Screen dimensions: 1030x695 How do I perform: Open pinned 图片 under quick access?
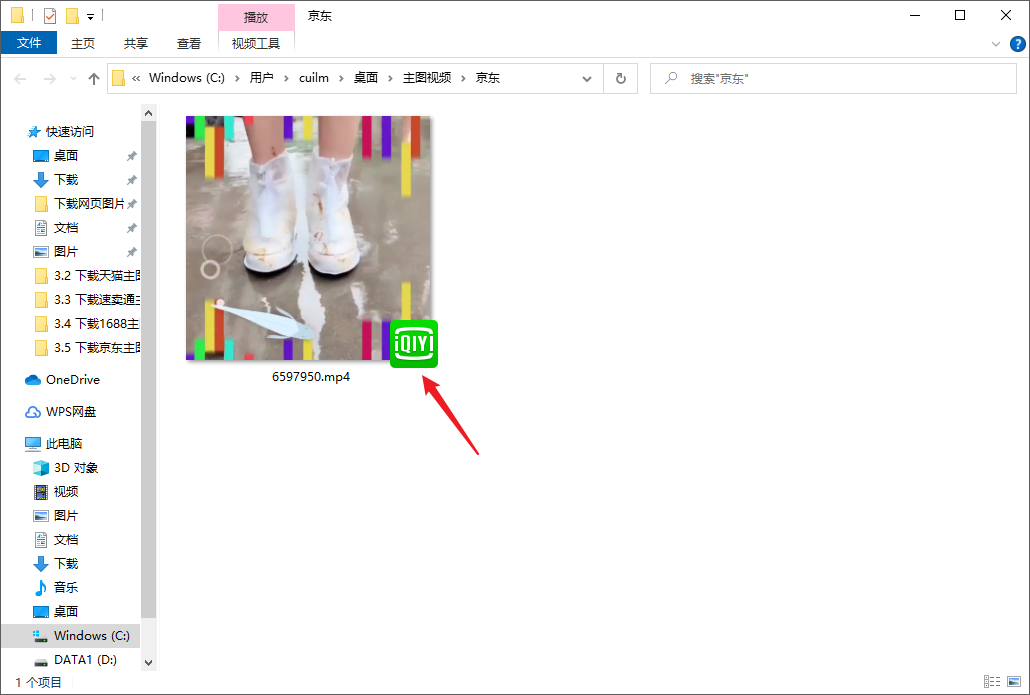[66, 252]
